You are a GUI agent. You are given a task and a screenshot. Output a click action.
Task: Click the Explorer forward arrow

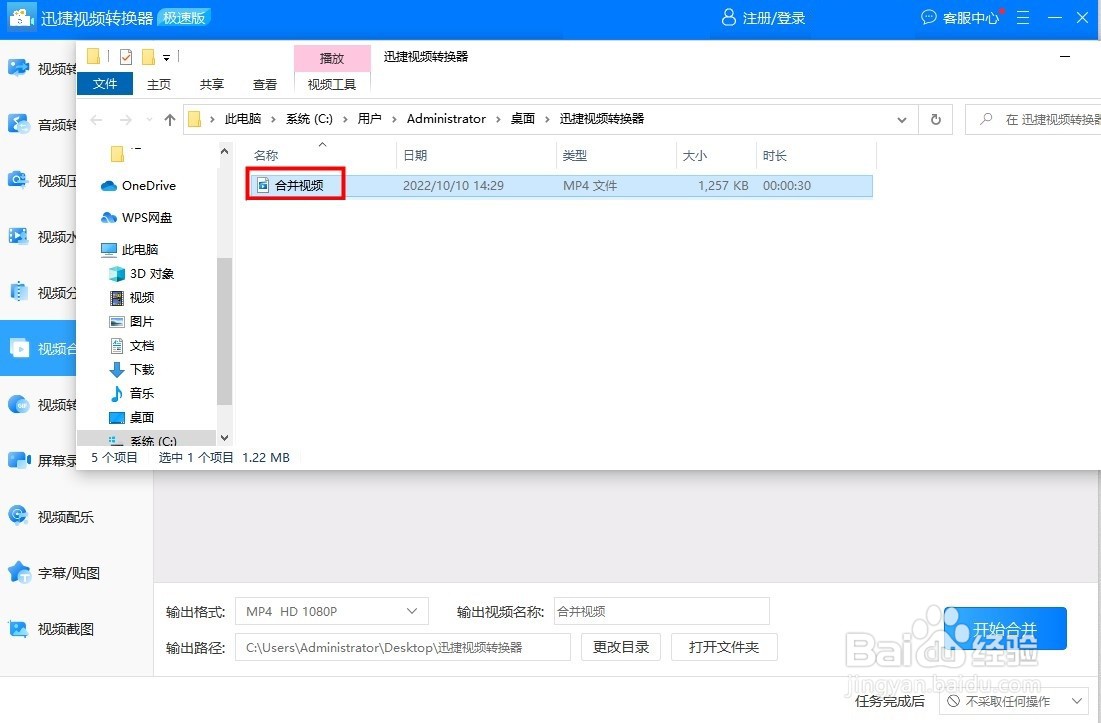click(x=126, y=120)
